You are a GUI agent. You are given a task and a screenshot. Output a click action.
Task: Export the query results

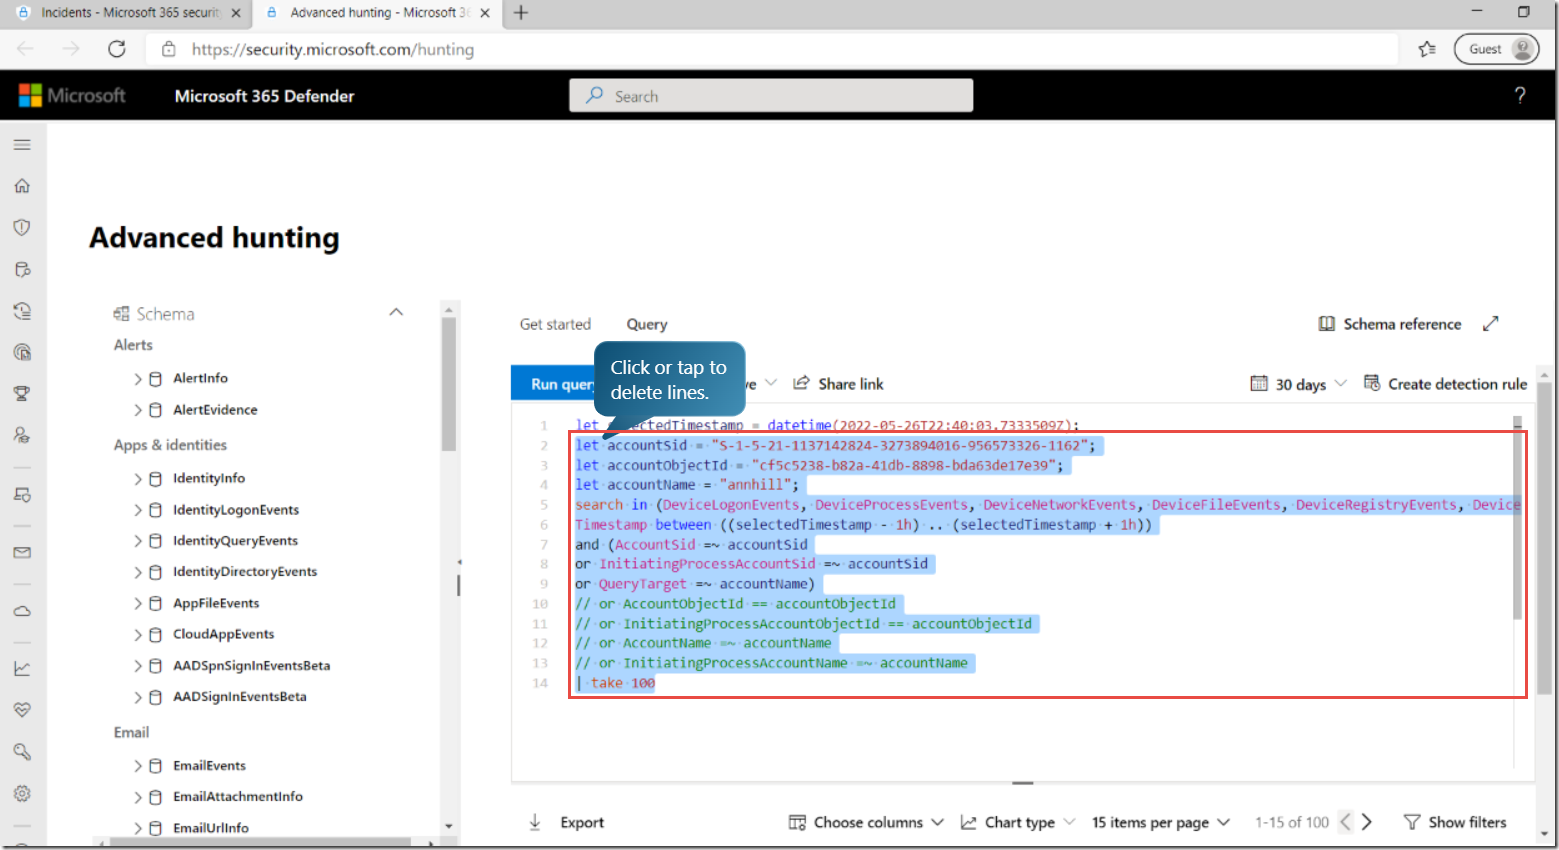coord(567,822)
